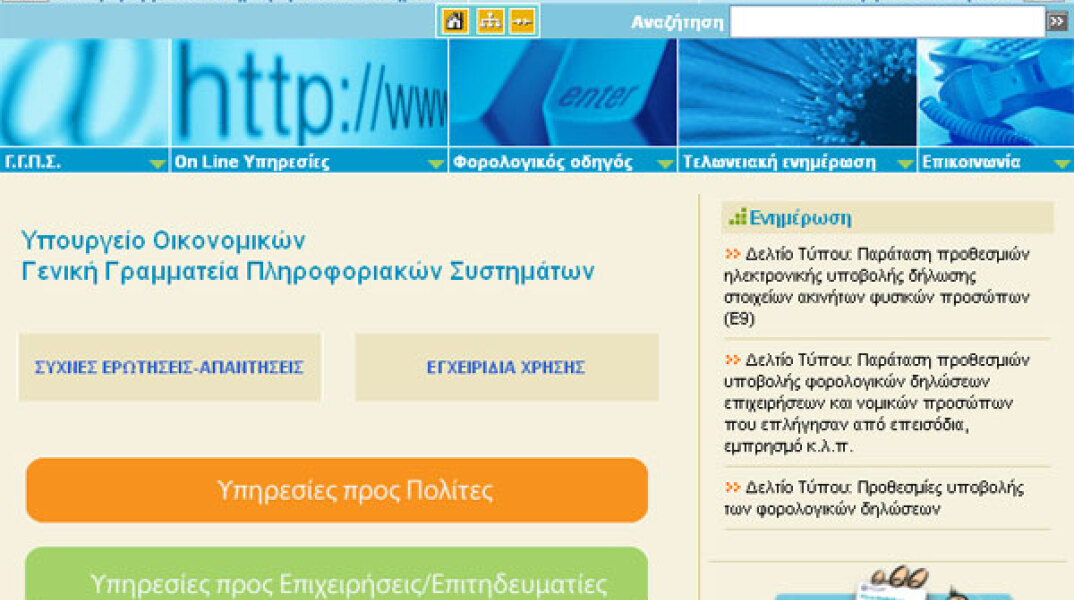Image resolution: width=1074 pixels, height=600 pixels.
Task: Open the Τελωνειακή ενημέρωση menu
Action: click(x=779, y=162)
